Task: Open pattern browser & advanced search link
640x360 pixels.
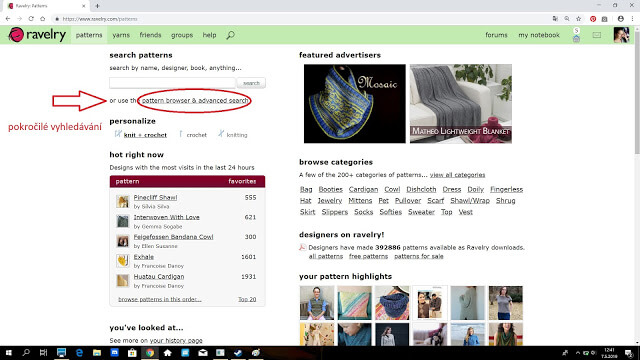Action: pyautogui.click(x=195, y=100)
